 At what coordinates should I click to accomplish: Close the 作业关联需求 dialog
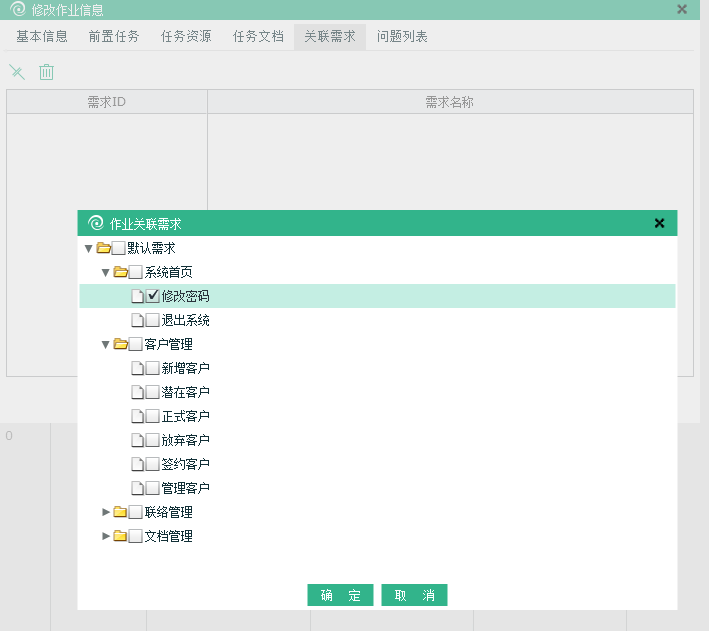pos(659,224)
